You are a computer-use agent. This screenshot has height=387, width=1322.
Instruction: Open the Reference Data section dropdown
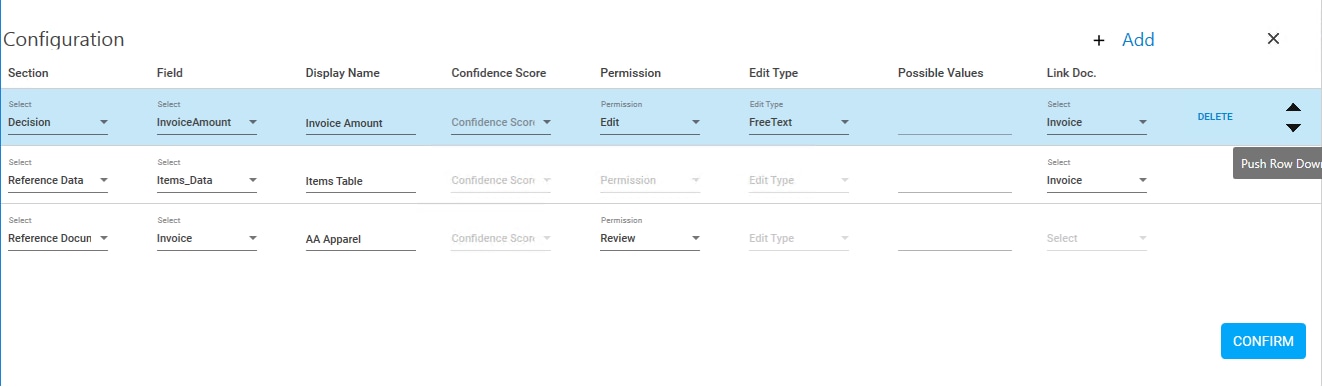point(58,180)
